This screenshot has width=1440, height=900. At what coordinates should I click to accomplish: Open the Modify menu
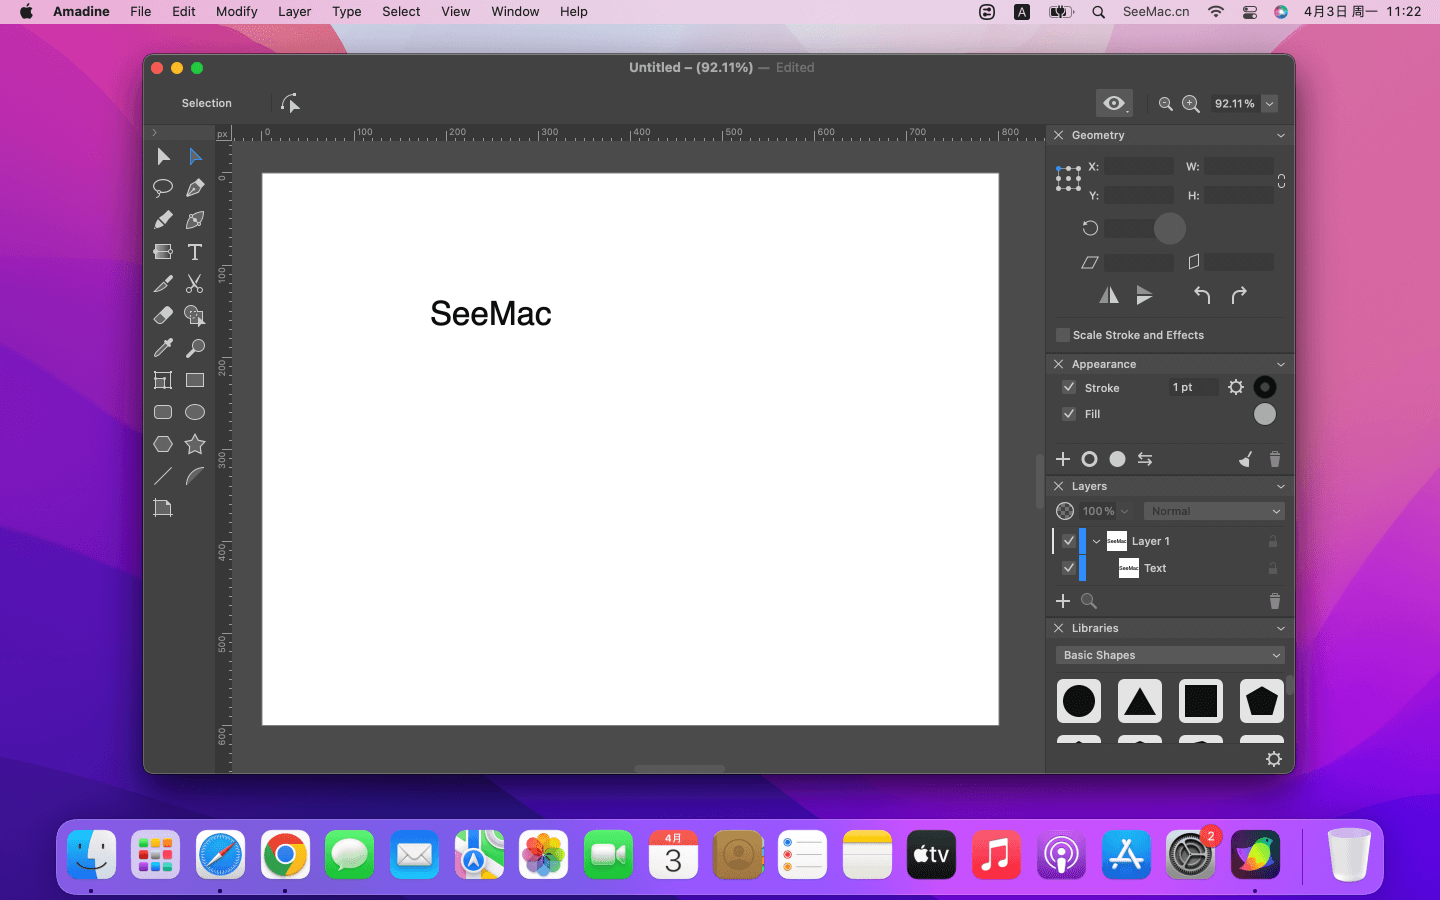click(x=236, y=12)
